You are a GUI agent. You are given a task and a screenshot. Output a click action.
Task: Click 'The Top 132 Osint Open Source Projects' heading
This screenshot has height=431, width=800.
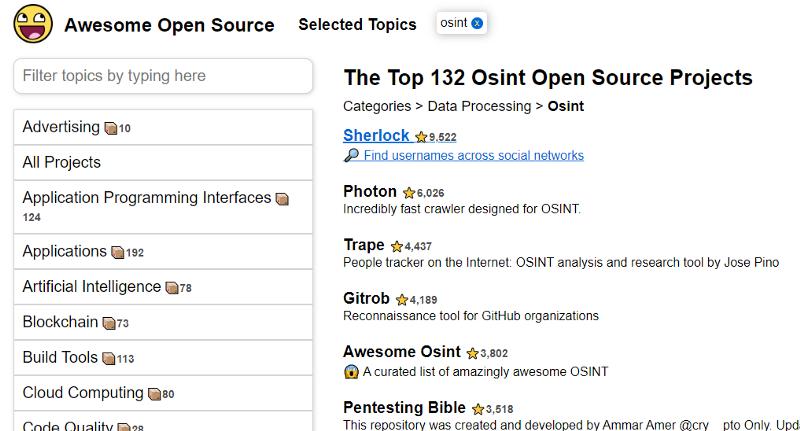click(548, 78)
